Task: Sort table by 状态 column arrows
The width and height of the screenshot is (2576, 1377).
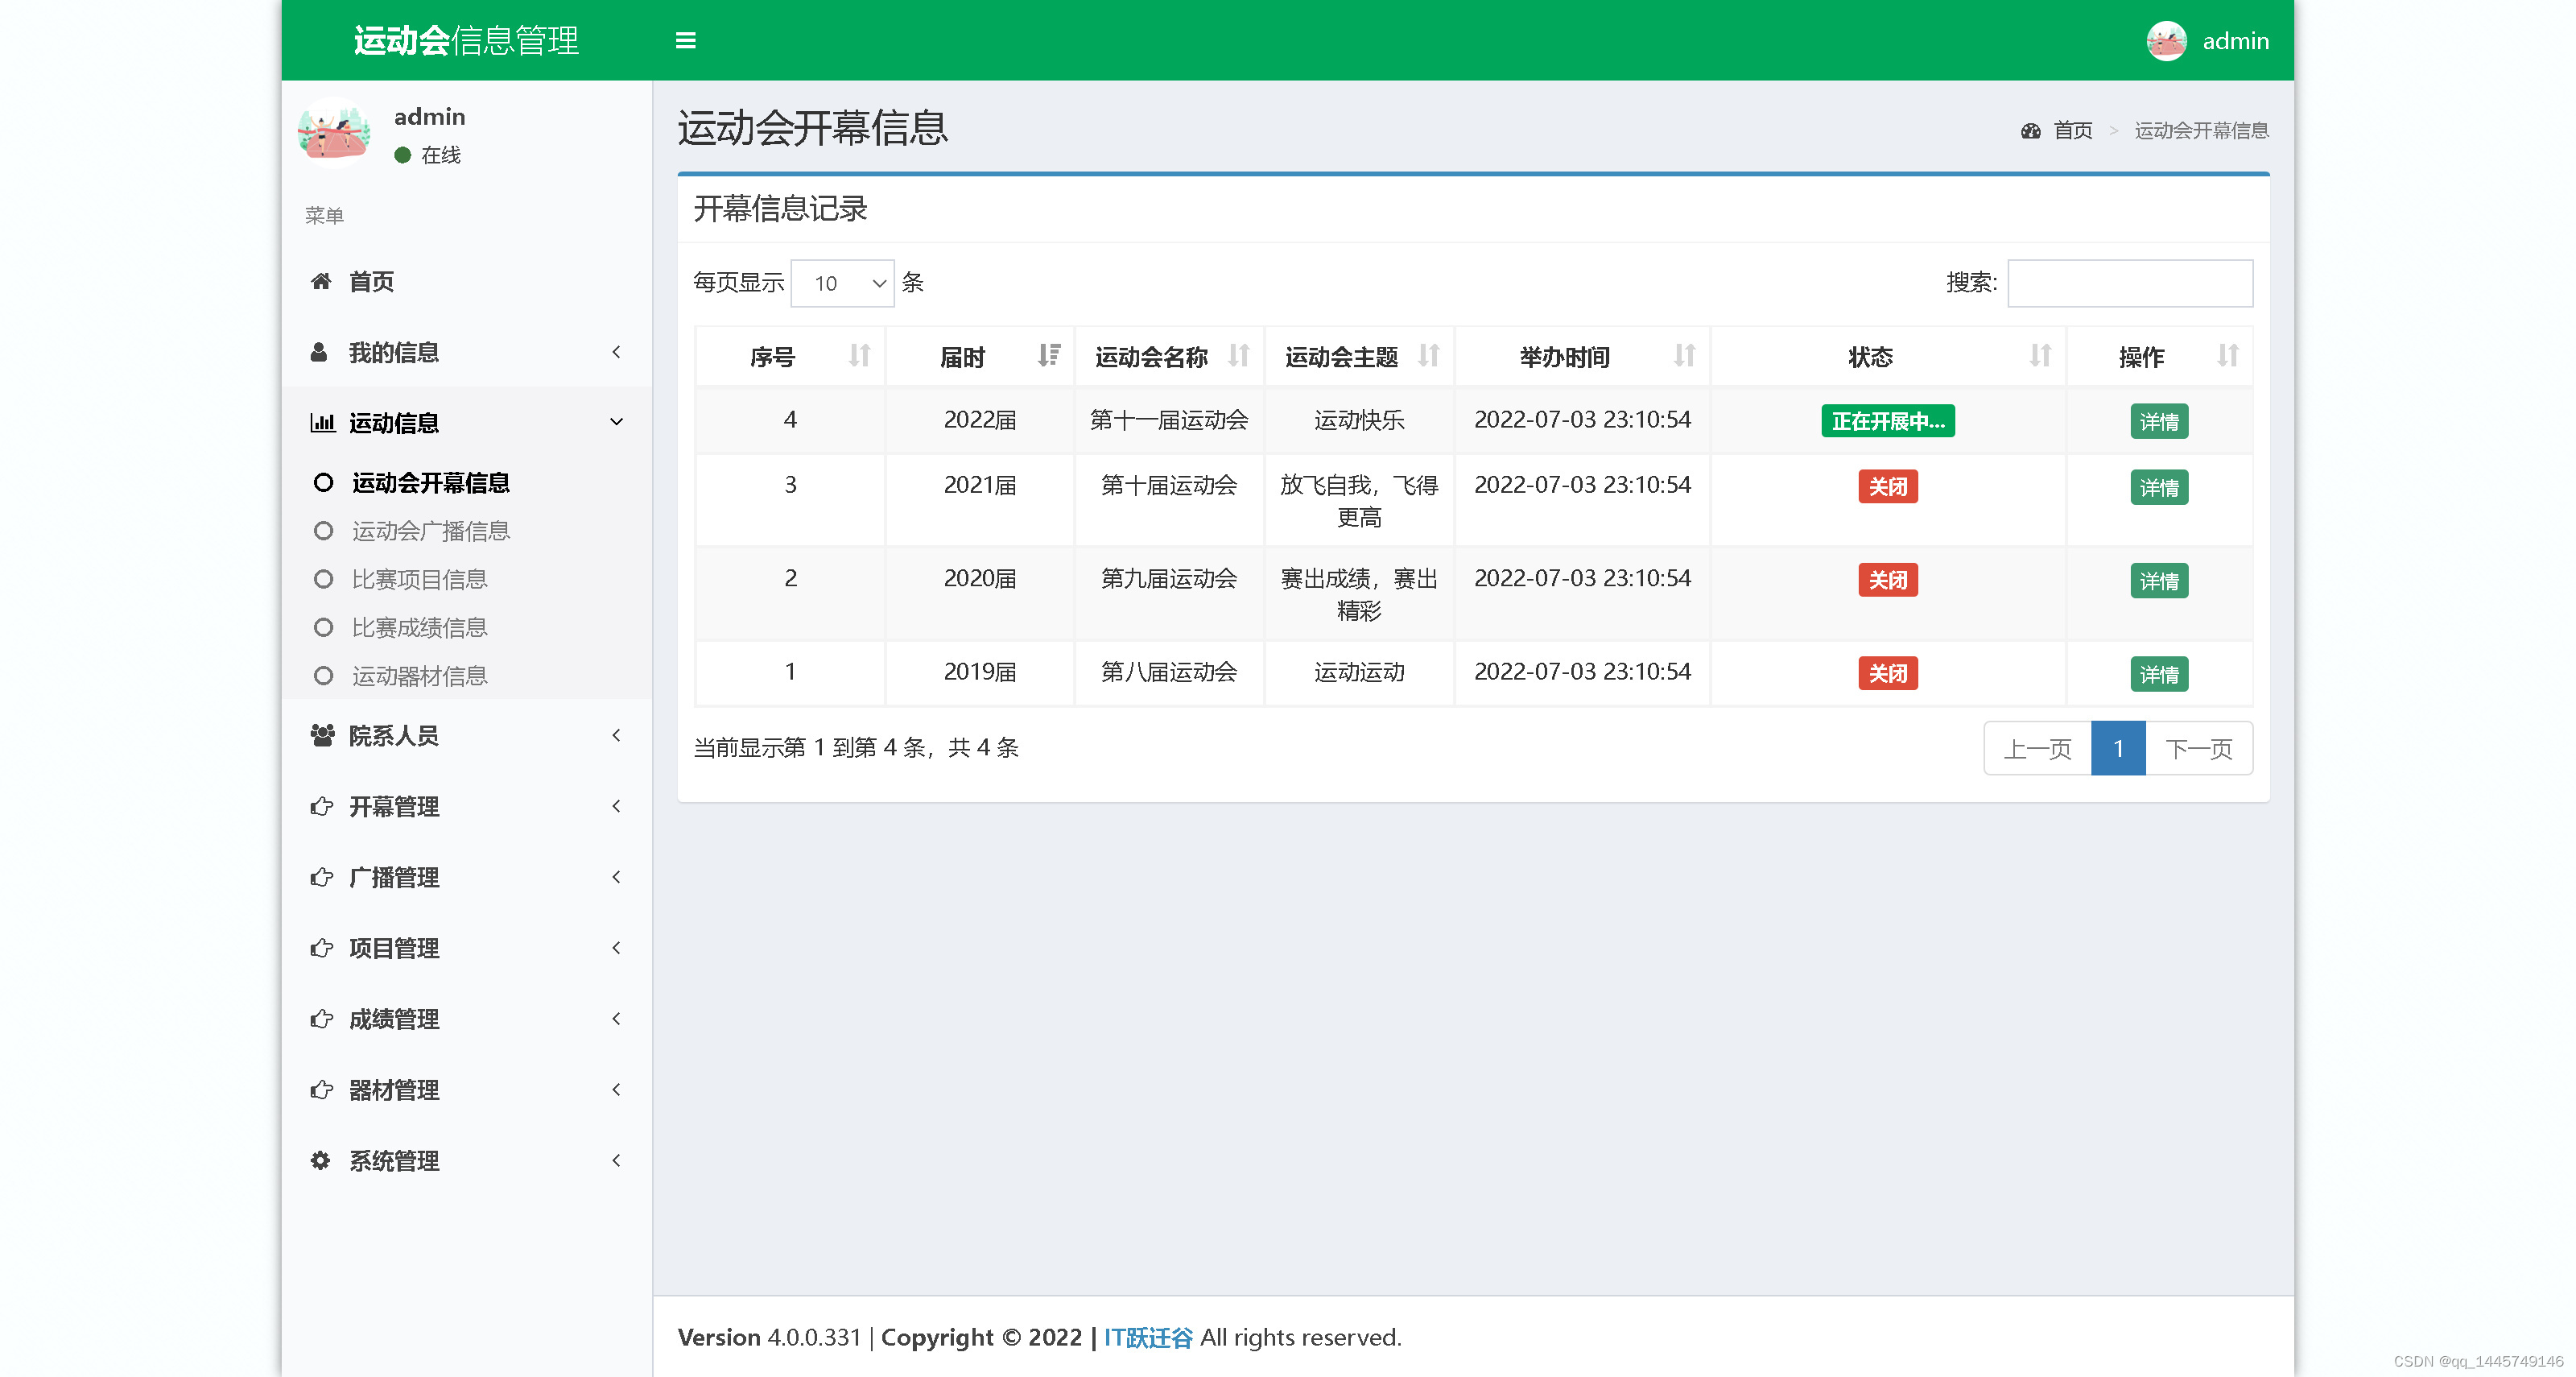Action: [2040, 356]
